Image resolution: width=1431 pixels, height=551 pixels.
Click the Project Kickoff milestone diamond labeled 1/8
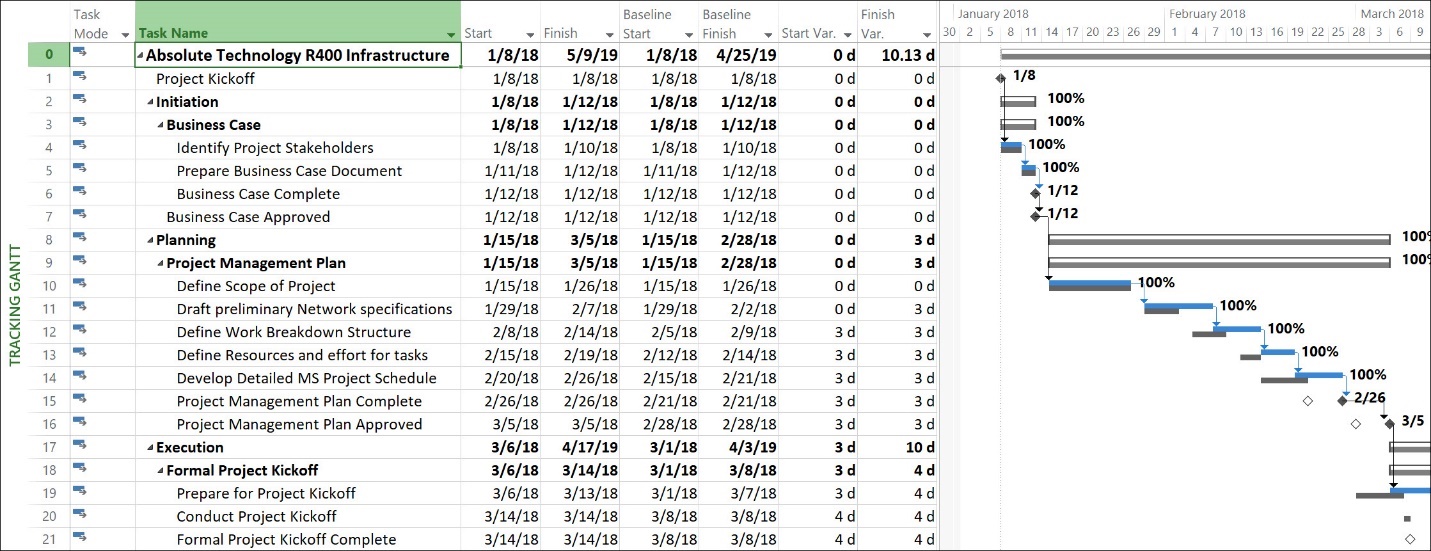click(x=1001, y=78)
